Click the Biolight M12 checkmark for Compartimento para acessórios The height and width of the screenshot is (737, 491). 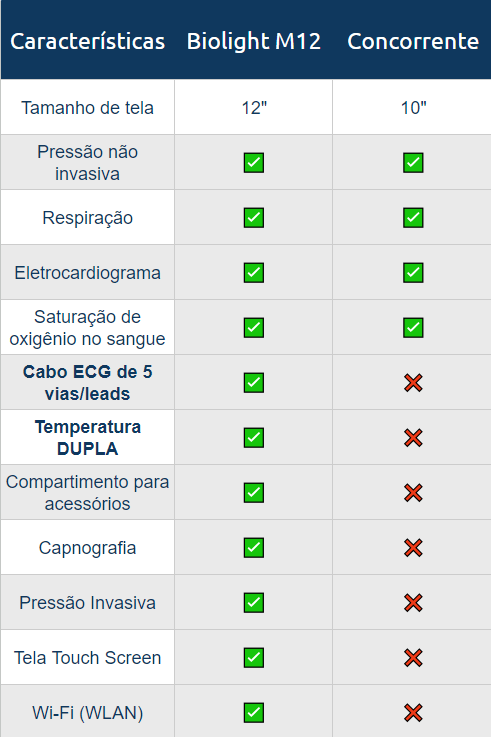254,493
